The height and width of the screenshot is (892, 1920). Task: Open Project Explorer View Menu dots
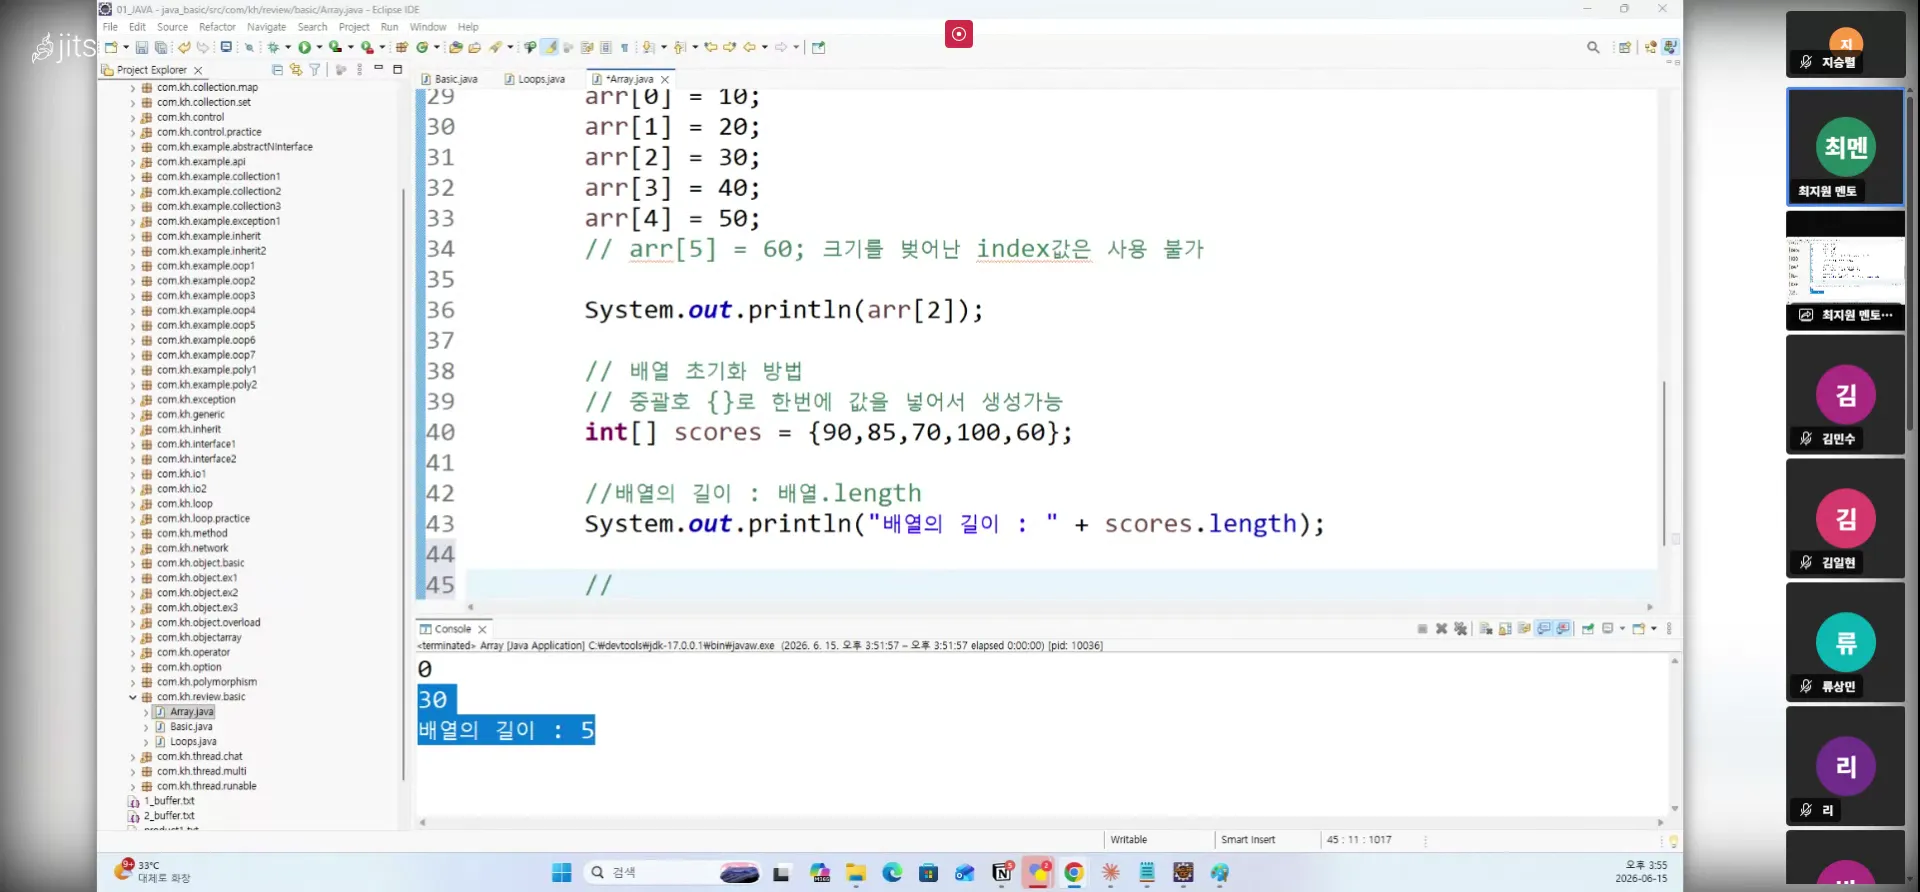point(359,70)
